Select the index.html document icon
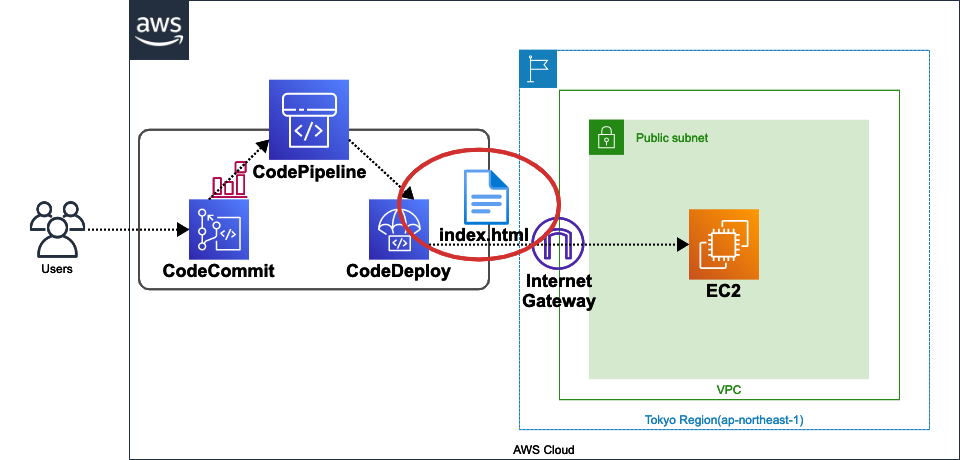Viewport: 960px width, 460px height. [x=486, y=197]
